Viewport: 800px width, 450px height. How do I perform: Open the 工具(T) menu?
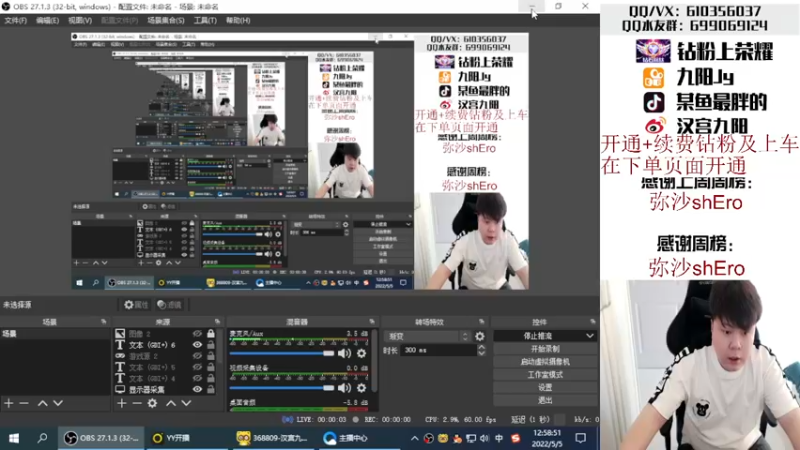(205, 20)
